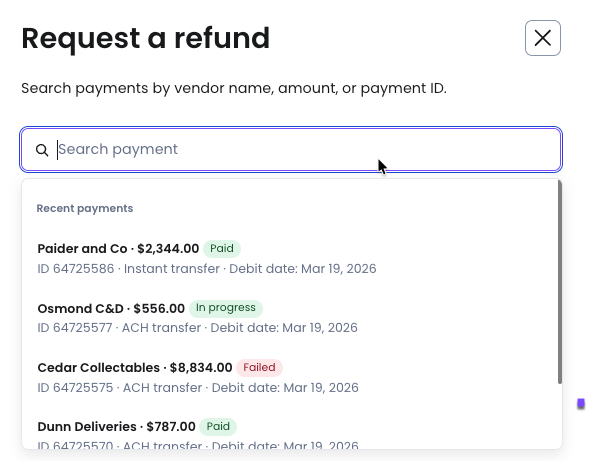Close the Request a refund dialog
Image resolution: width=600 pixels, height=461 pixels.
coord(542,38)
